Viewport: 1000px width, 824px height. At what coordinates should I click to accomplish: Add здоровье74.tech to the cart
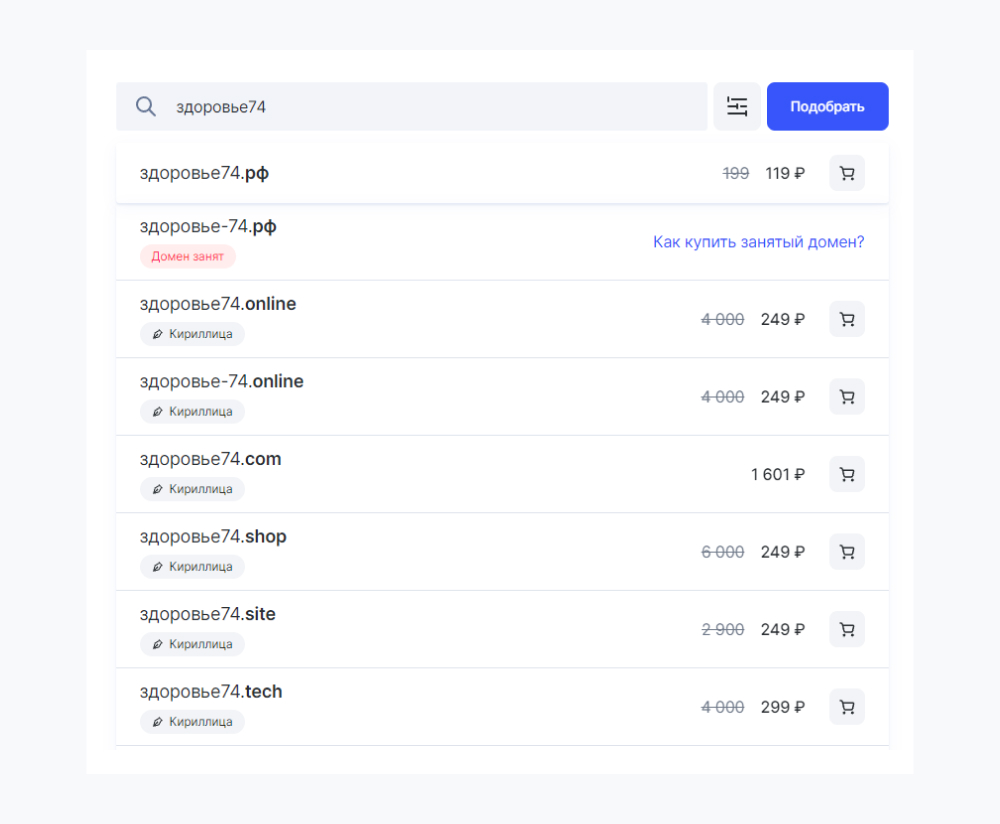pos(846,707)
